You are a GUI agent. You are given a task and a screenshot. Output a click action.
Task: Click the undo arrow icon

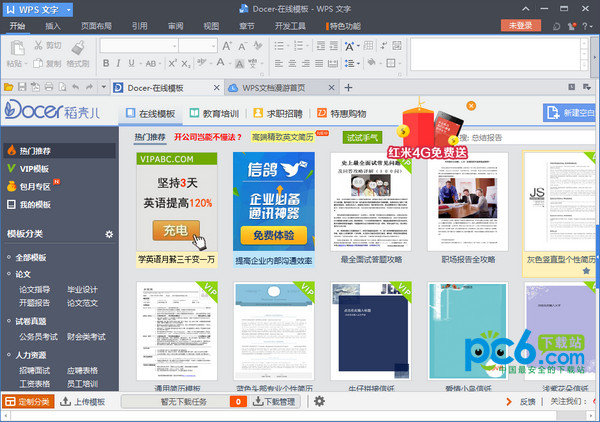pyautogui.click(x=76, y=87)
